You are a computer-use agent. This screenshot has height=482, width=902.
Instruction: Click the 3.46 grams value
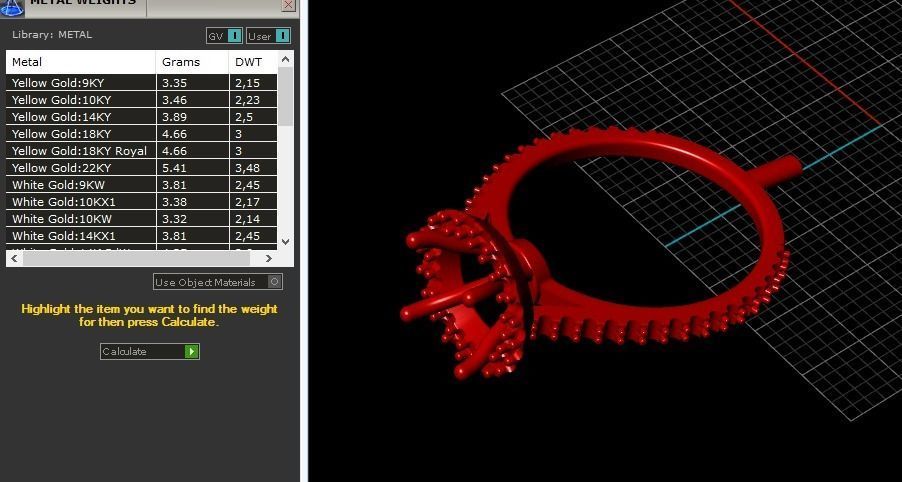pos(174,100)
